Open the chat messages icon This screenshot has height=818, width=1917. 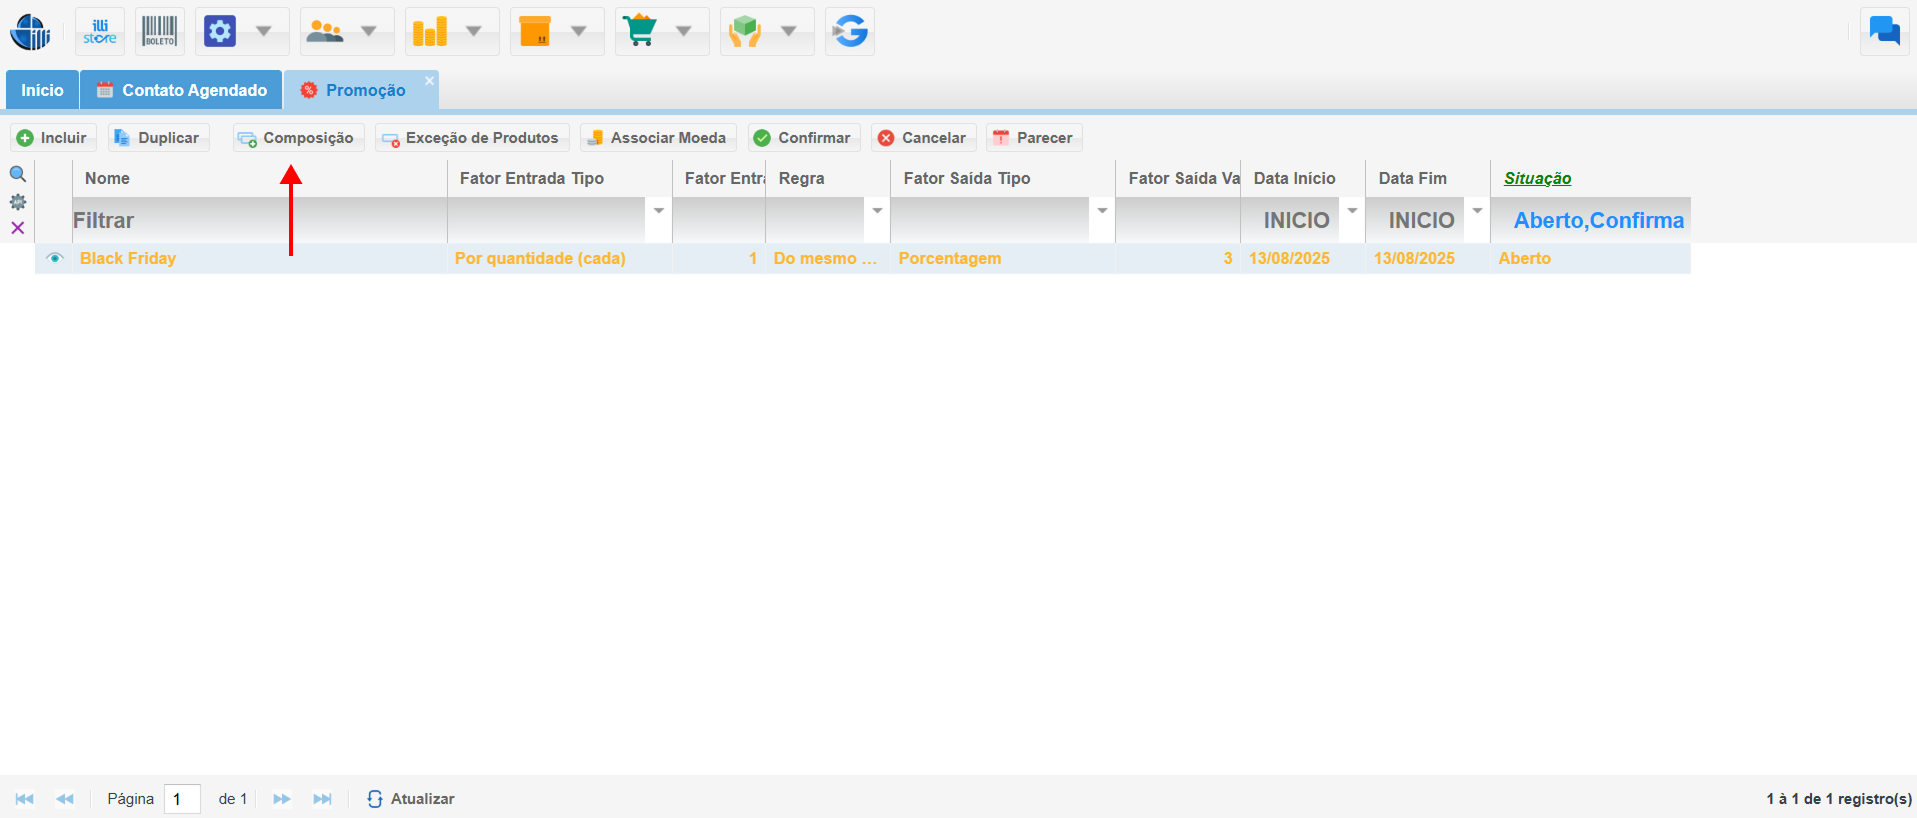click(1884, 31)
